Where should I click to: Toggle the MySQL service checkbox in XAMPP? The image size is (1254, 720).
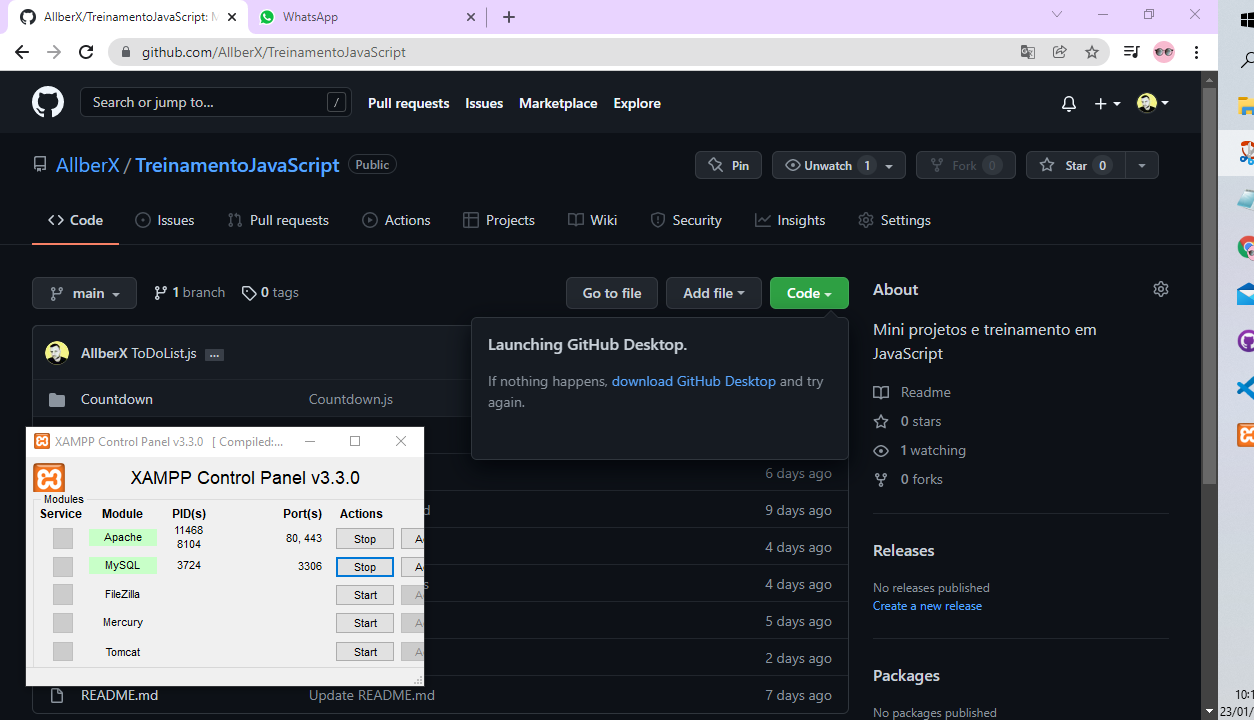point(63,567)
